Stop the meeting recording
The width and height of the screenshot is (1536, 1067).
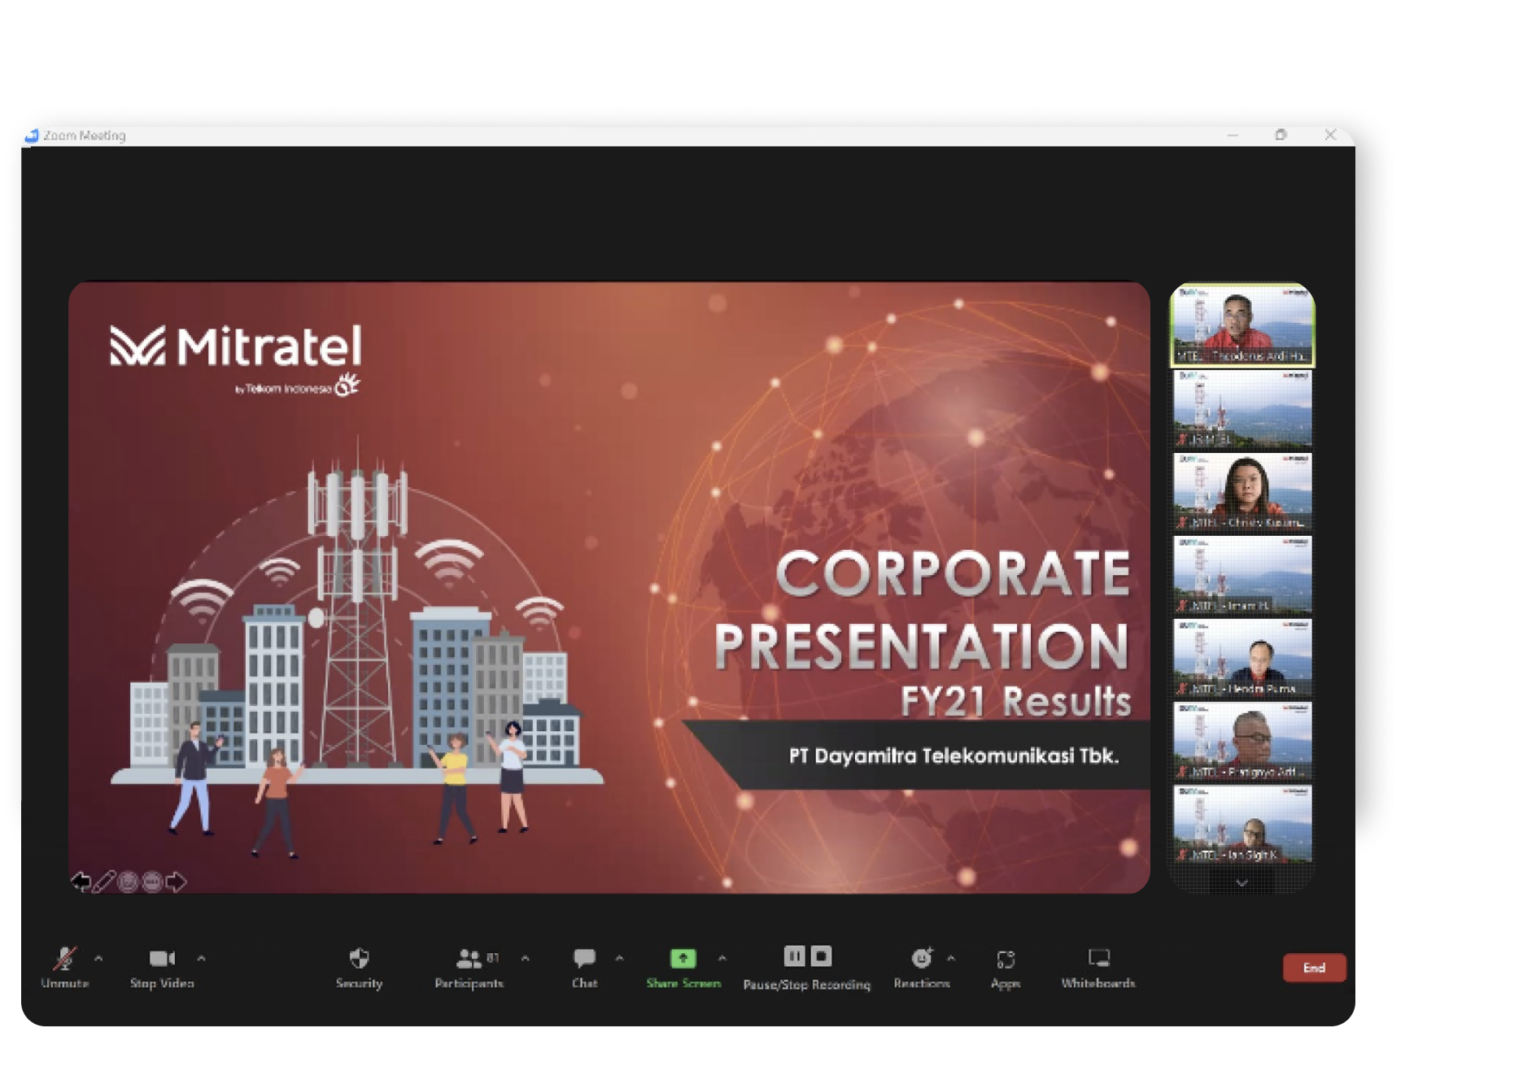[822, 956]
